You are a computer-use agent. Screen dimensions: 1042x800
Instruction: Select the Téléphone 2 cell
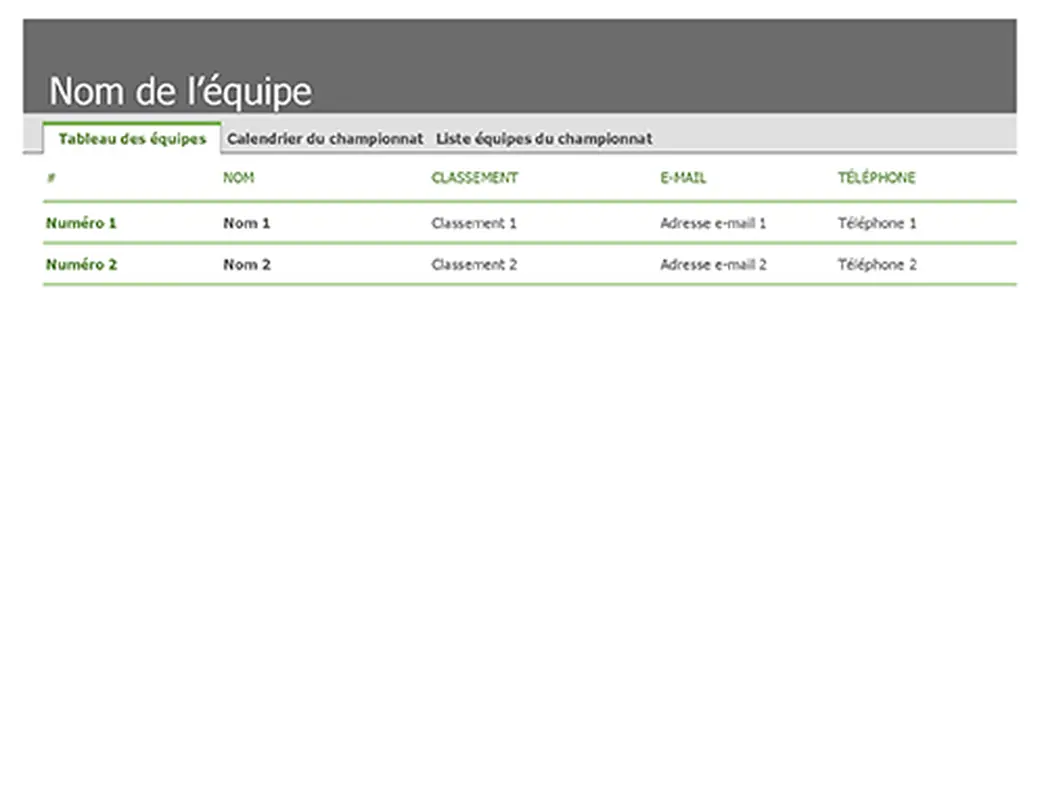(x=874, y=264)
